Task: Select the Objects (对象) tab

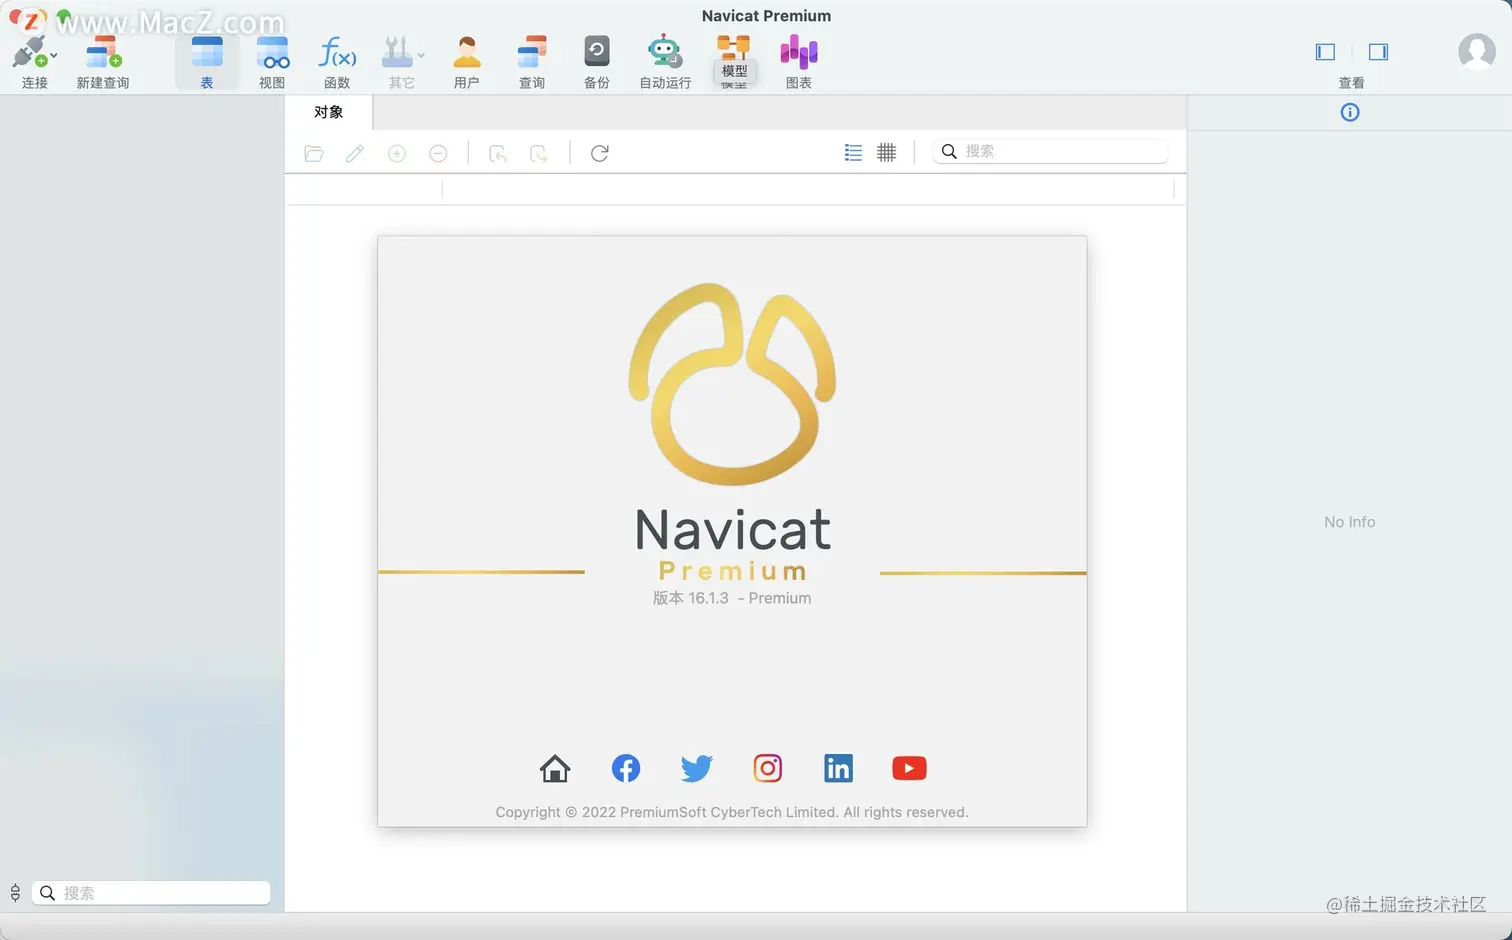Action: [329, 112]
